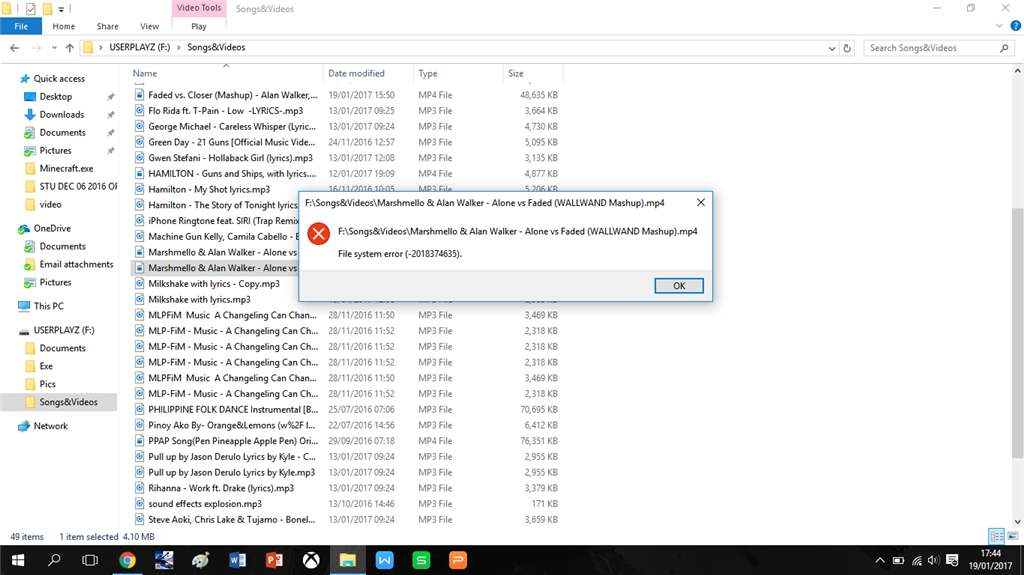This screenshot has width=1024, height=575.
Task: Select This PC in the navigation pane
Action: coord(48,306)
